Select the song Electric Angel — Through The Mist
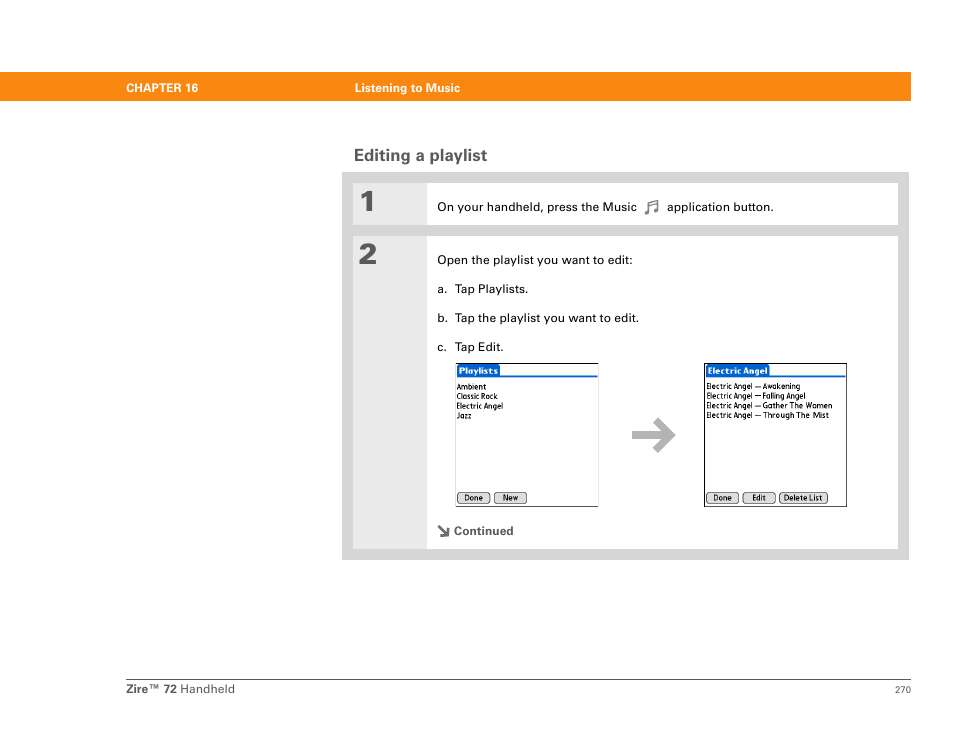The image size is (954, 738). pyautogui.click(x=767, y=416)
